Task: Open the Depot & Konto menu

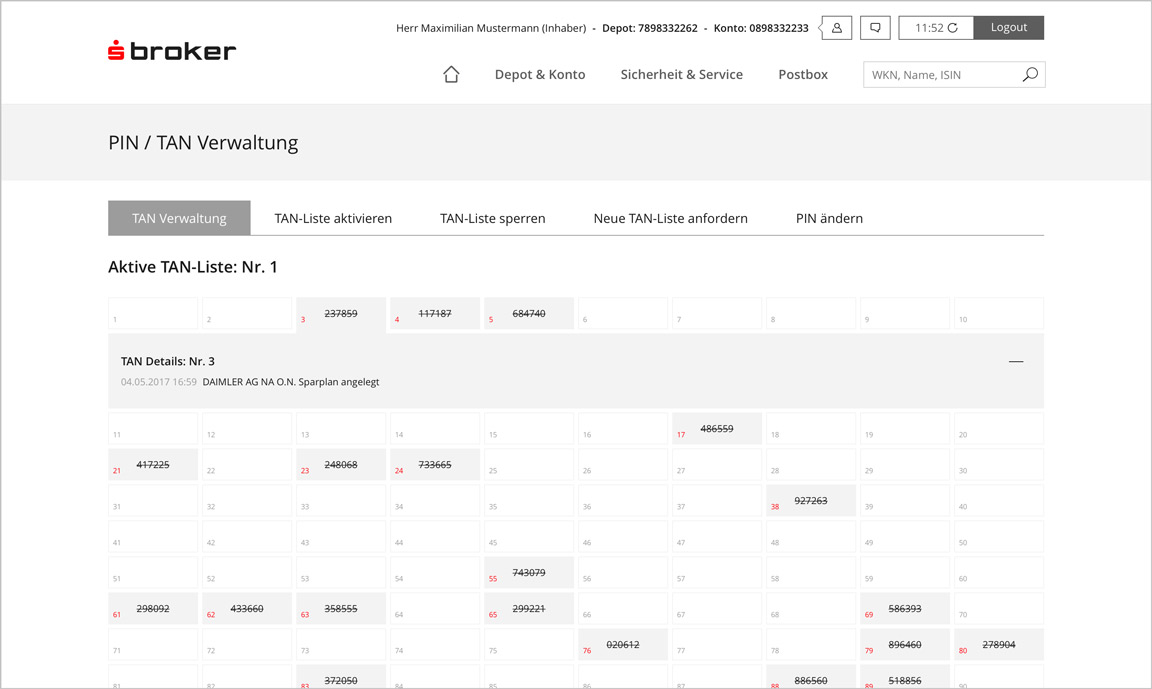Action: coord(540,74)
